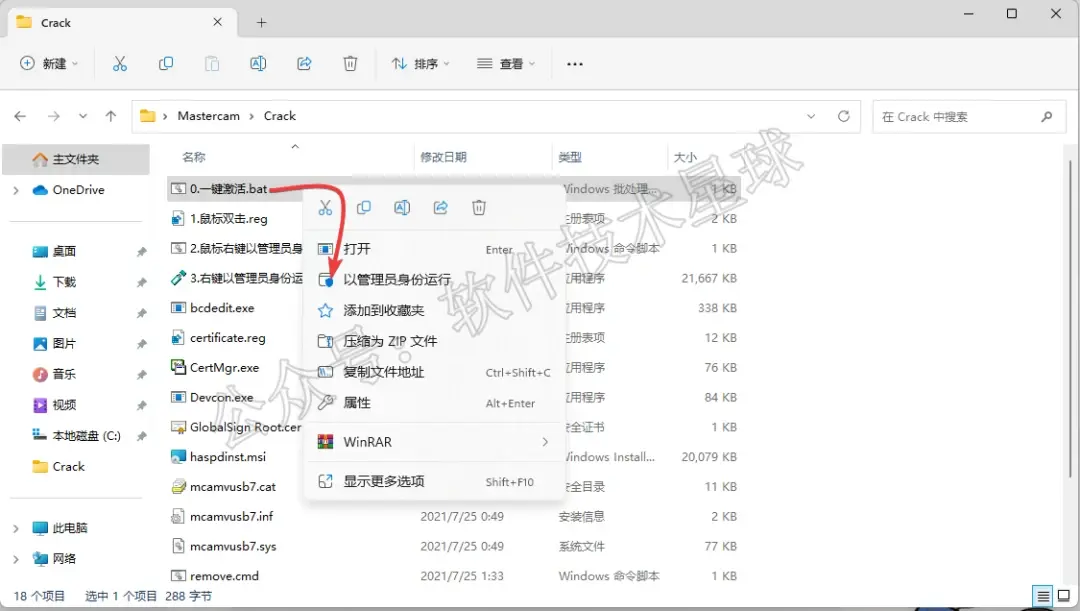Choose 显示更多选项 in the context menu

point(433,481)
